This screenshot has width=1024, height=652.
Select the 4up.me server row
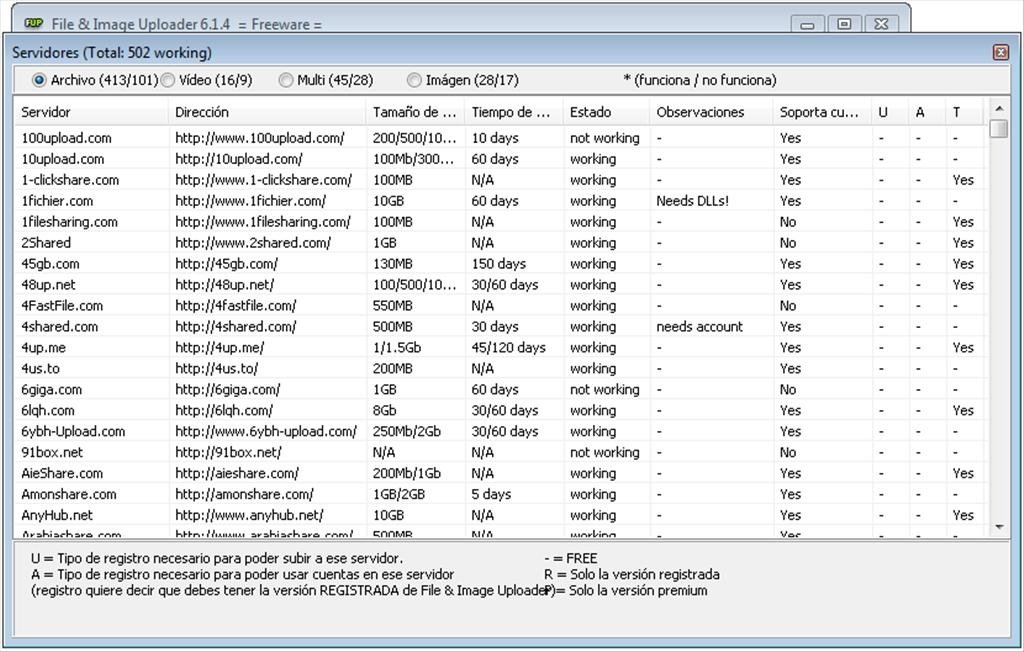pyautogui.click(x=500, y=347)
